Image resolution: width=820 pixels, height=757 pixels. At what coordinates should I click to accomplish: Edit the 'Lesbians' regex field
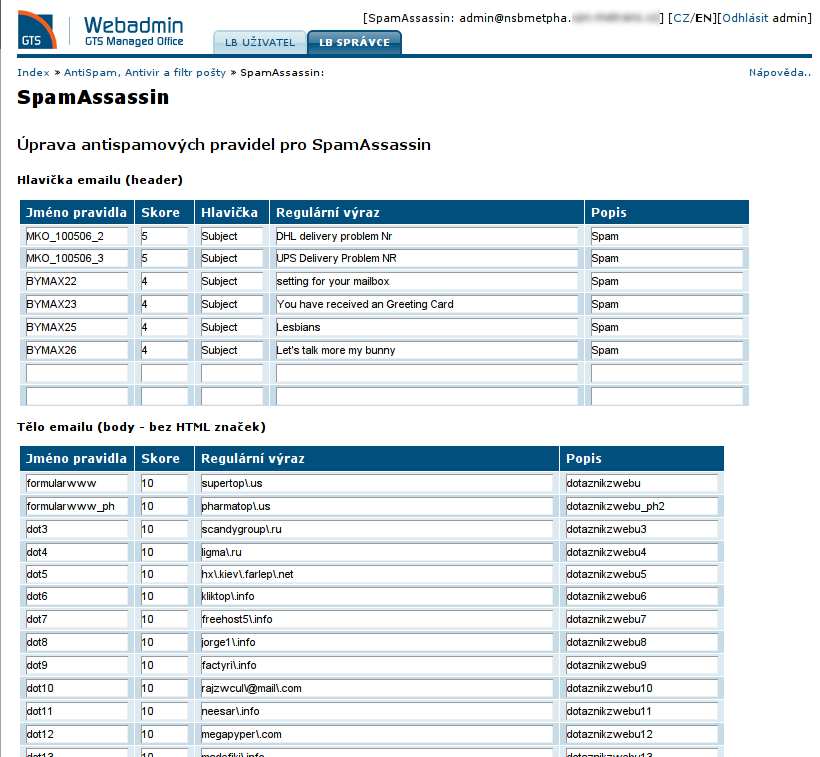click(427, 327)
